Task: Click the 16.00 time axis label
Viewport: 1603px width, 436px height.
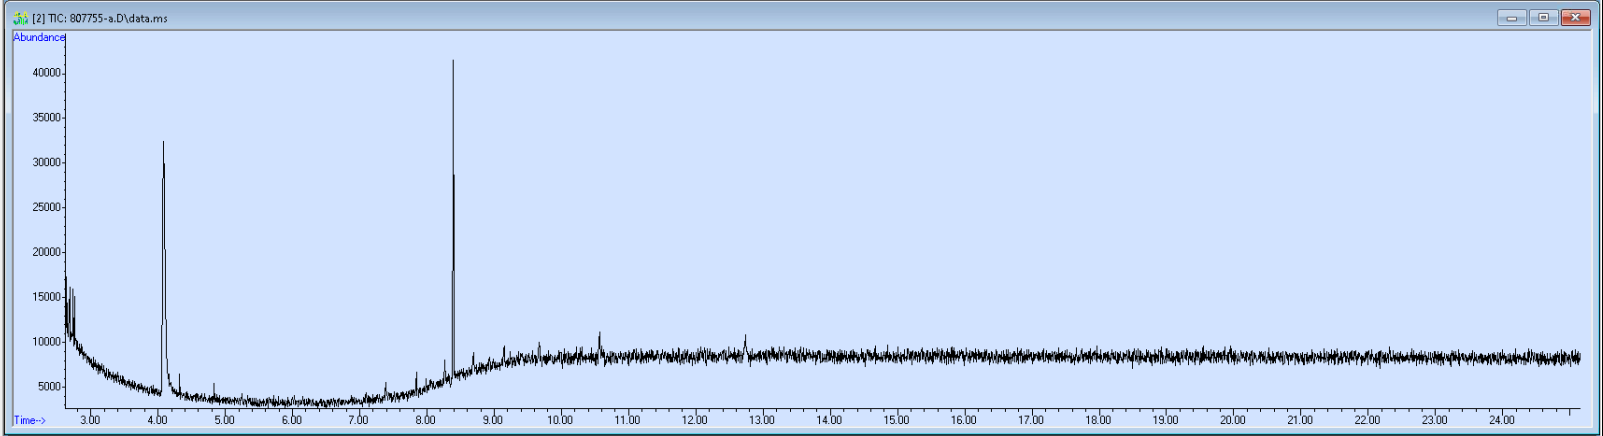Action: point(963,420)
